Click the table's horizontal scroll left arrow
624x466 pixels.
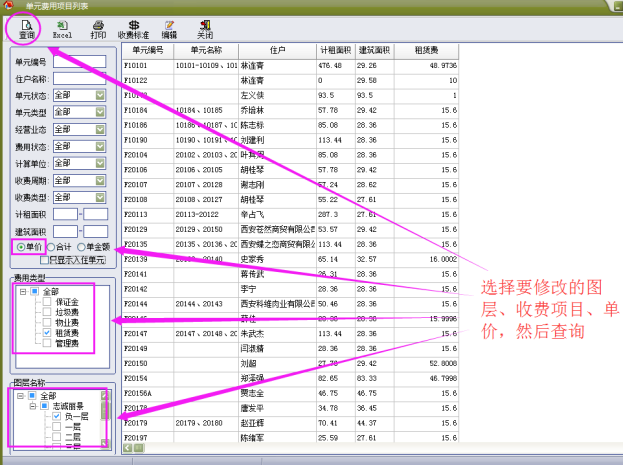pyautogui.click(x=127, y=448)
